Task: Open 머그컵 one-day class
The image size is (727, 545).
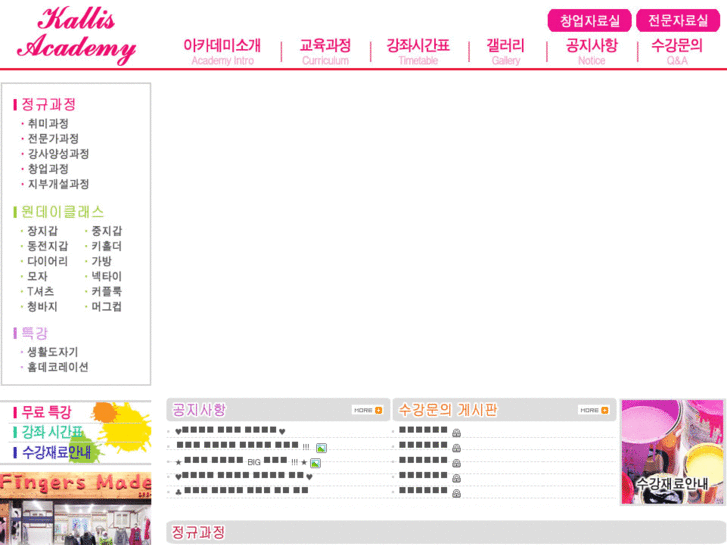Action: (x=106, y=307)
